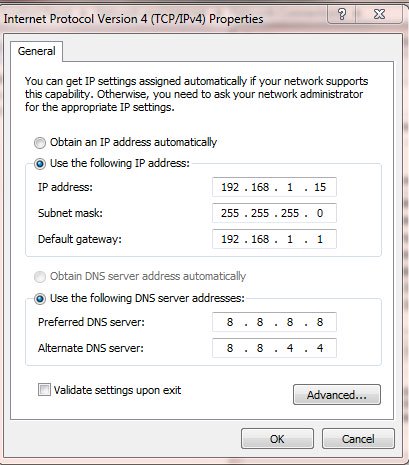The image size is (409, 465).
Task: Confirm settings with the OK button
Action: [277, 439]
